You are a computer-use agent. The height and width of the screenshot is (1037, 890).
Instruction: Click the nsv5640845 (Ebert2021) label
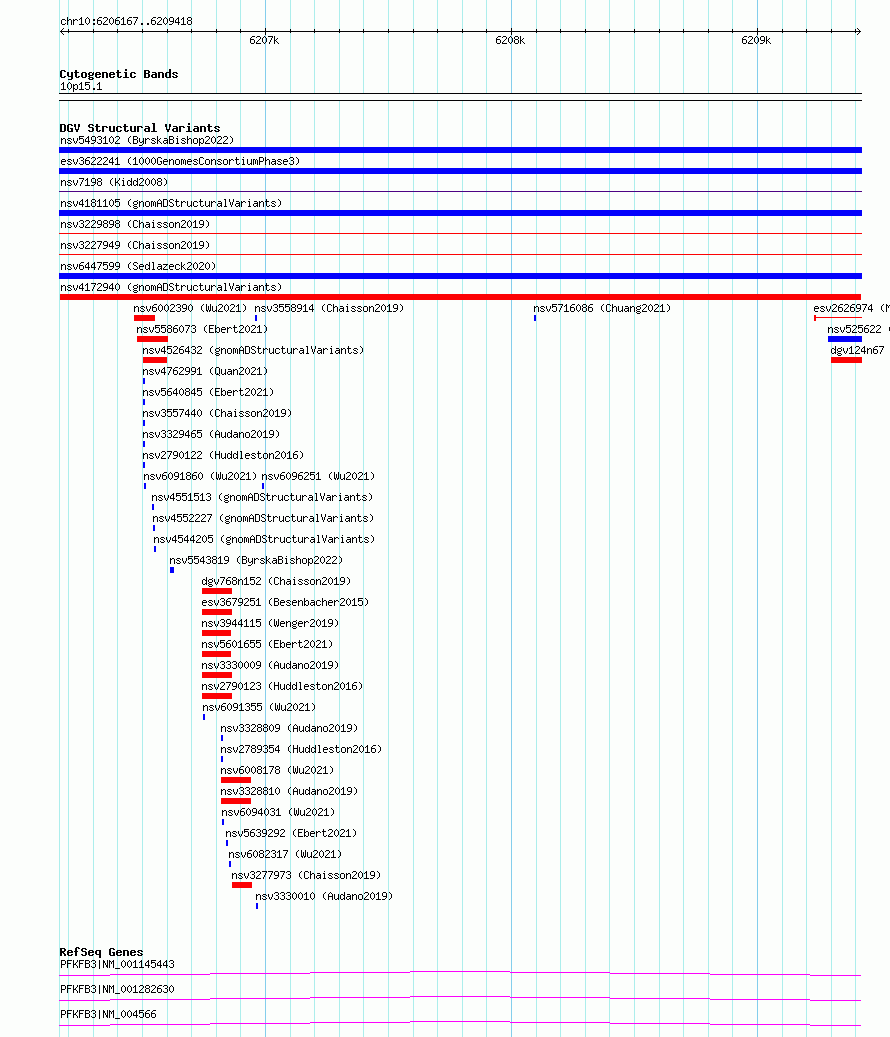pos(208,392)
